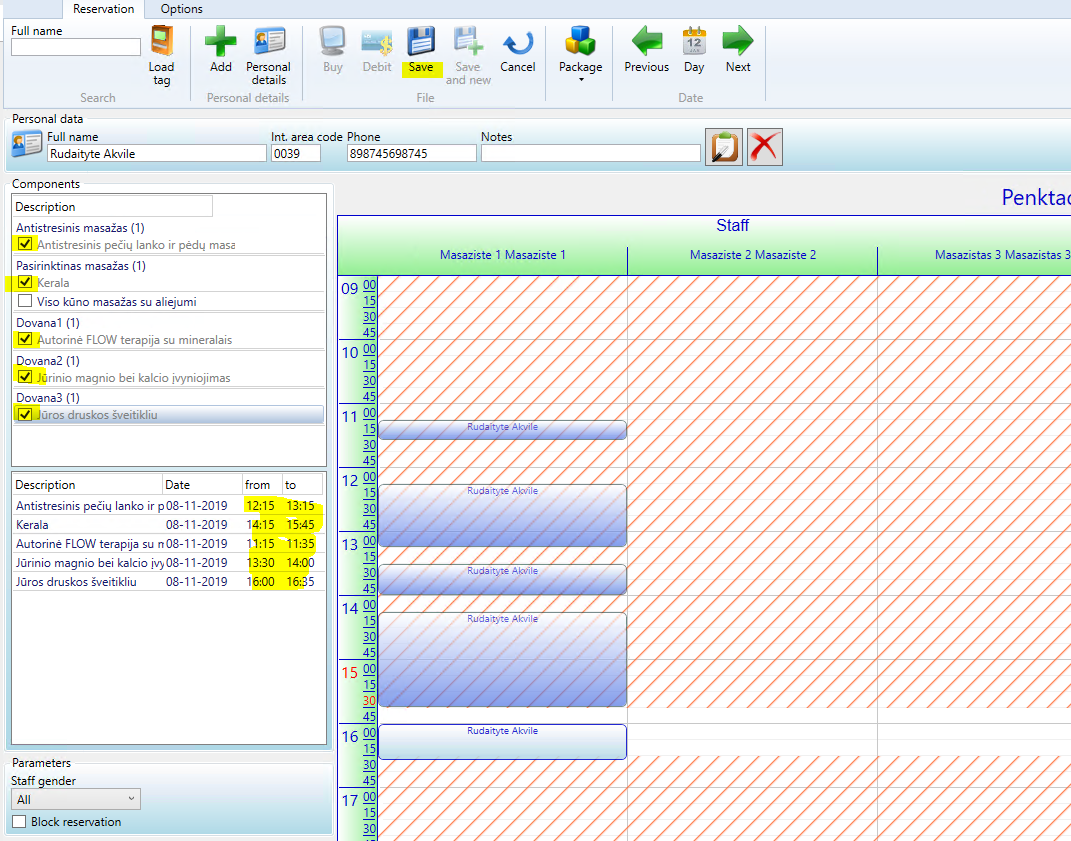1071x841 pixels.
Task: Cancel the reservation with the undo arrow
Action: click(x=518, y=42)
